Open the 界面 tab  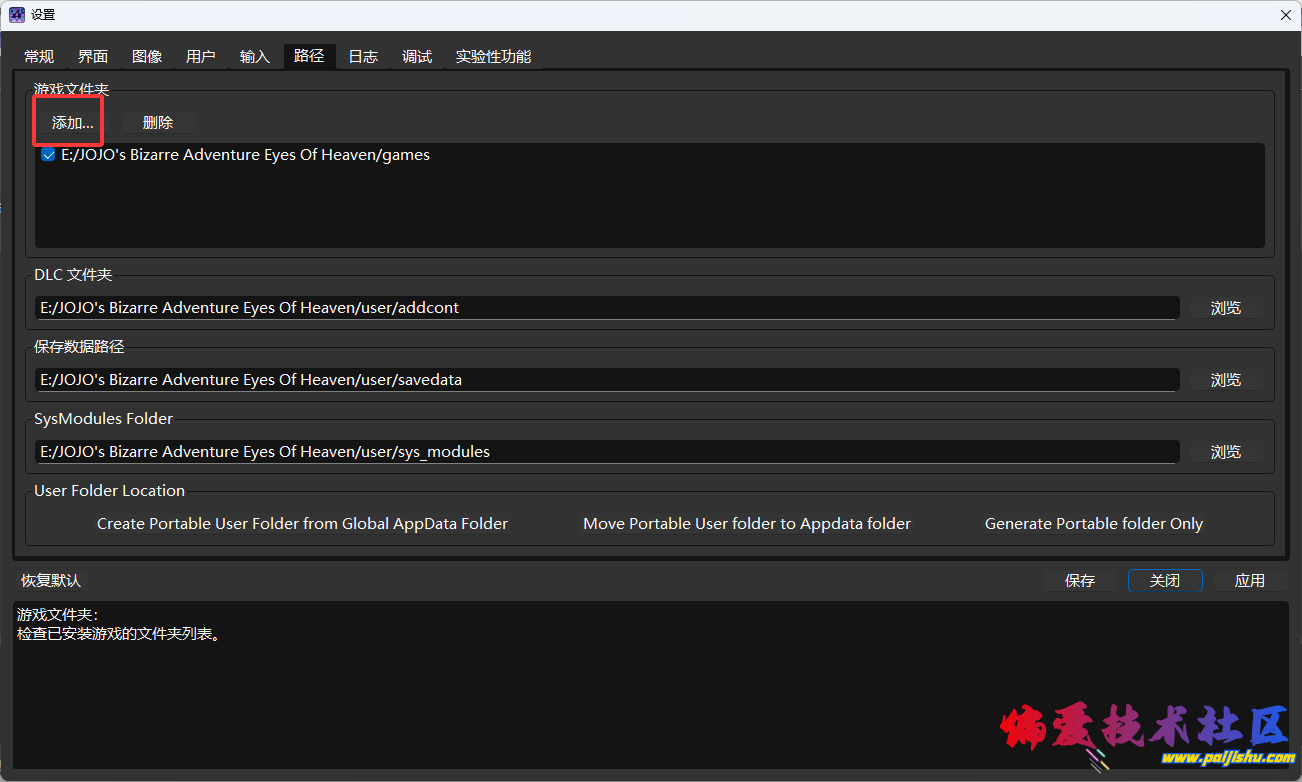(93, 57)
